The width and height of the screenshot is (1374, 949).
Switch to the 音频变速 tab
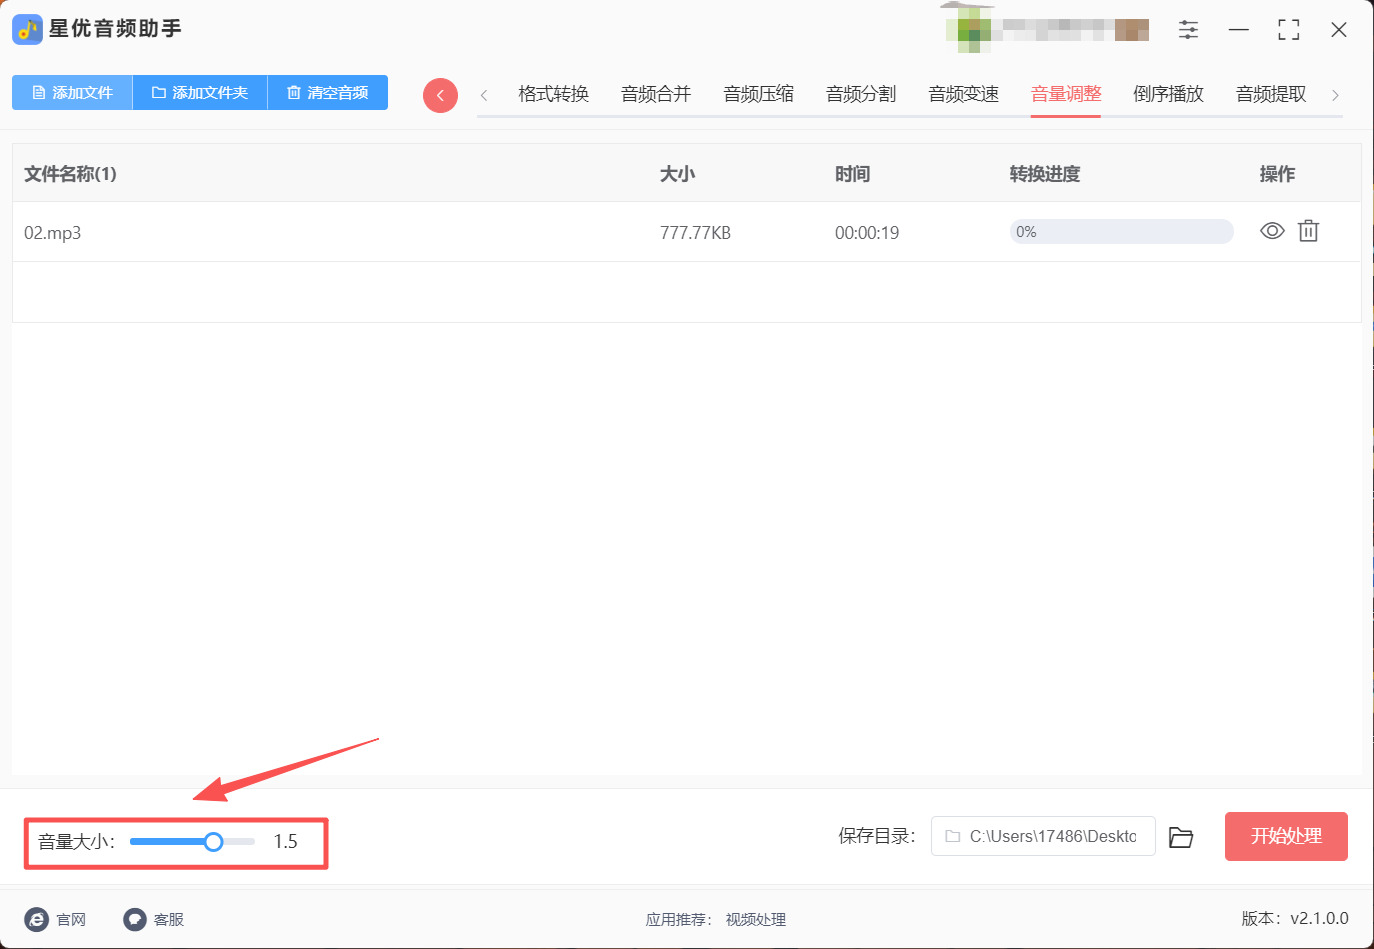963,94
